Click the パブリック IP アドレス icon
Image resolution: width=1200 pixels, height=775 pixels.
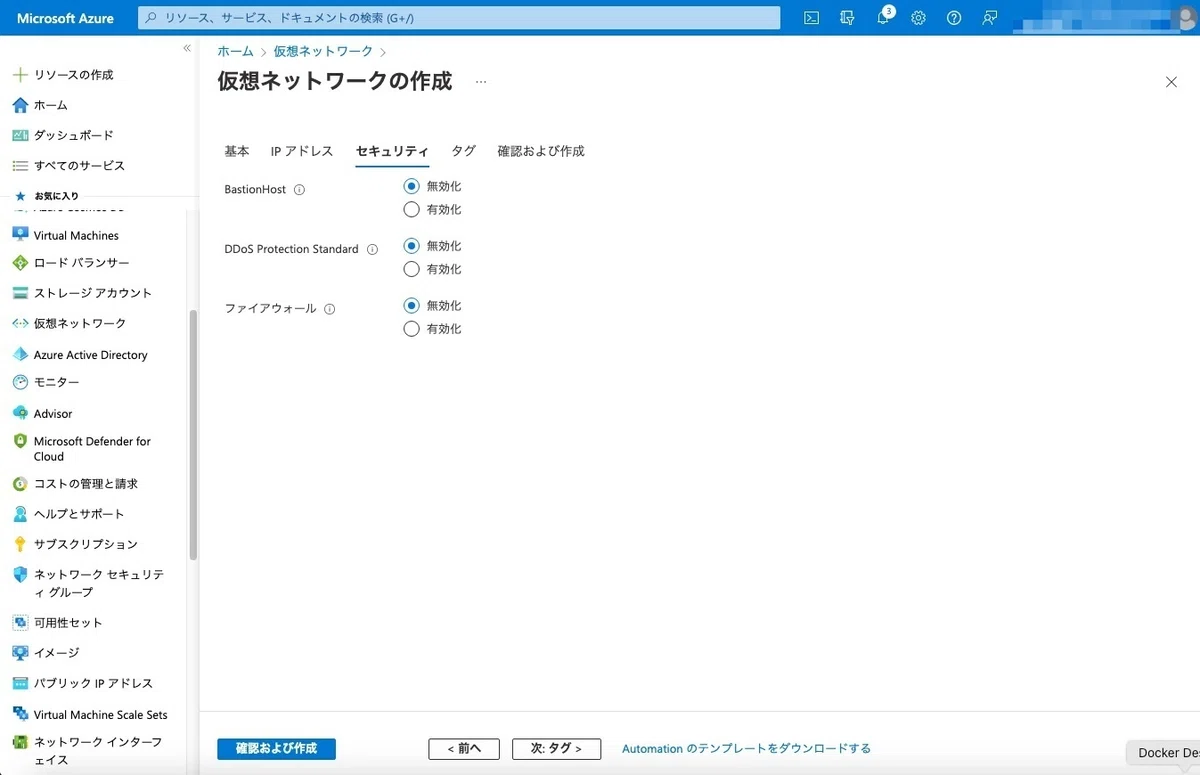pos(20,683)
